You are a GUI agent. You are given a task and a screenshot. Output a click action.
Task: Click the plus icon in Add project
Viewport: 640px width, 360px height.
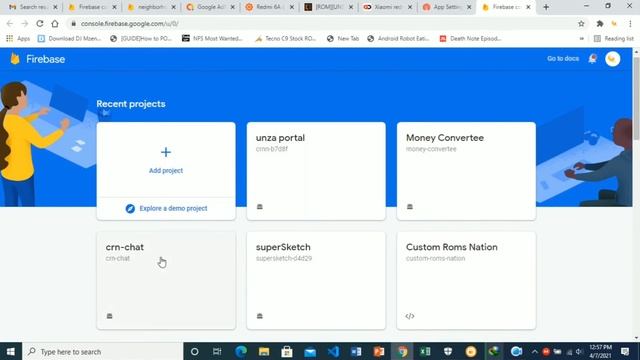tap(166, 152)
